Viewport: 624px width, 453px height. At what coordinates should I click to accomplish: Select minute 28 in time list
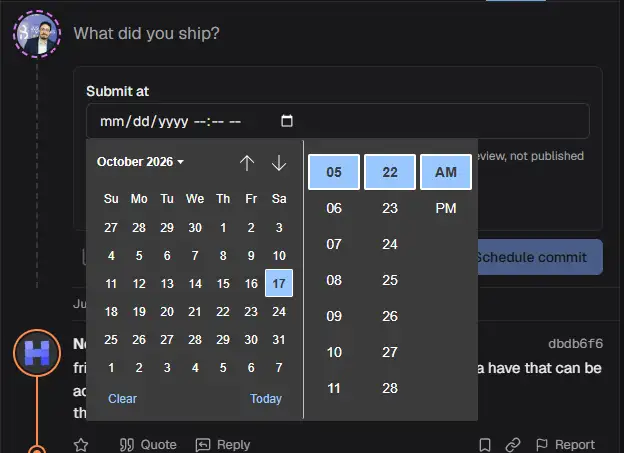pyautogui.click(x=390, y=388)
